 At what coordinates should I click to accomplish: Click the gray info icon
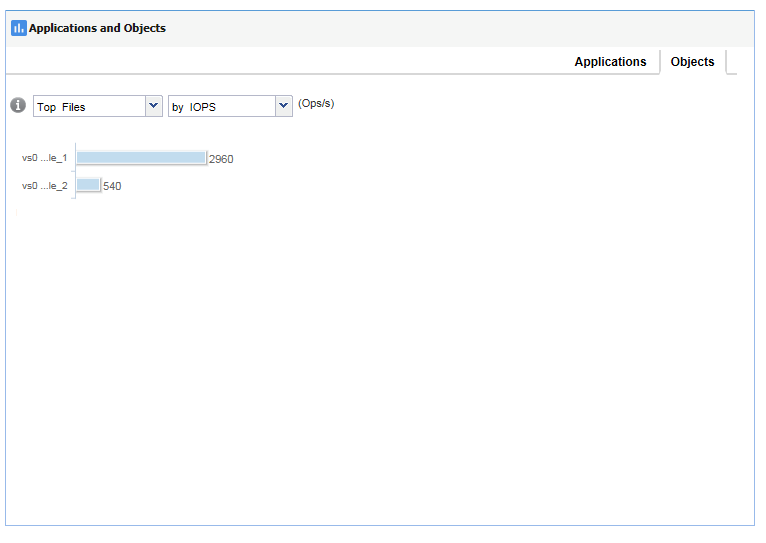point(18,105)
